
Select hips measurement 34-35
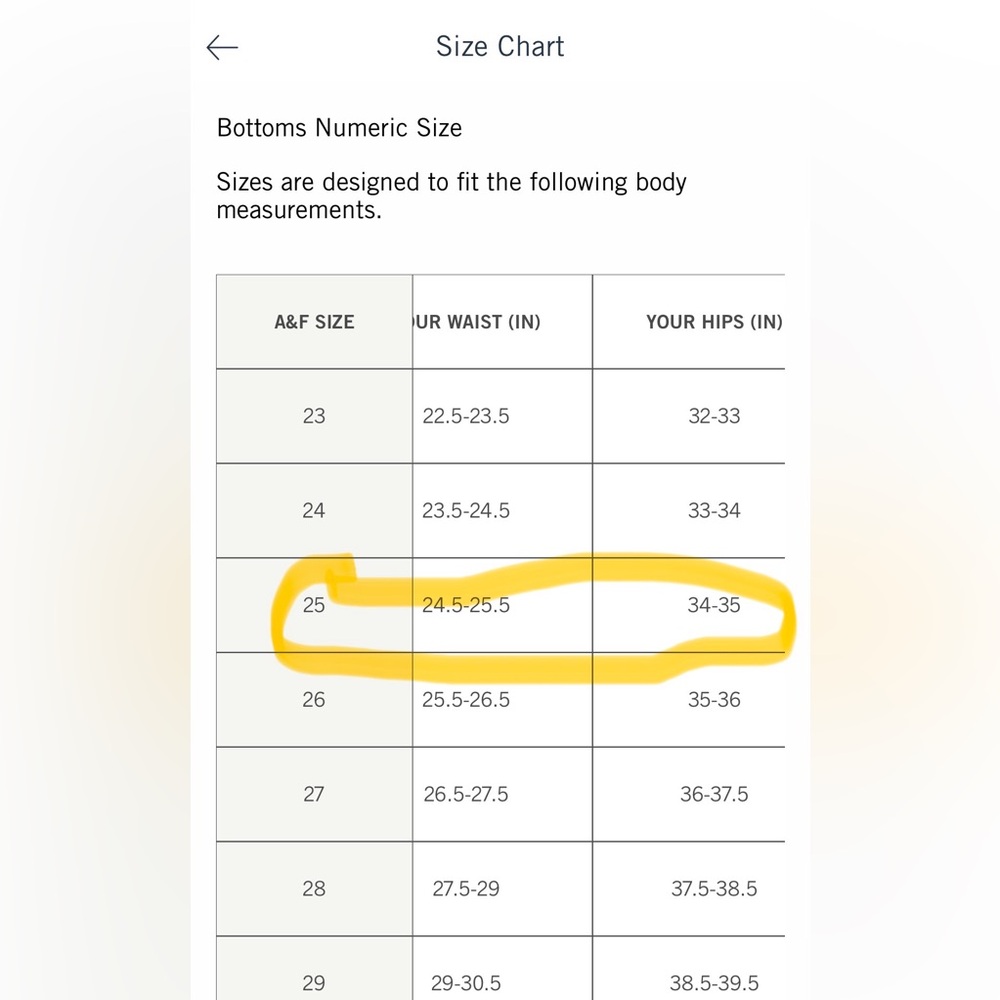coord(714,605)
